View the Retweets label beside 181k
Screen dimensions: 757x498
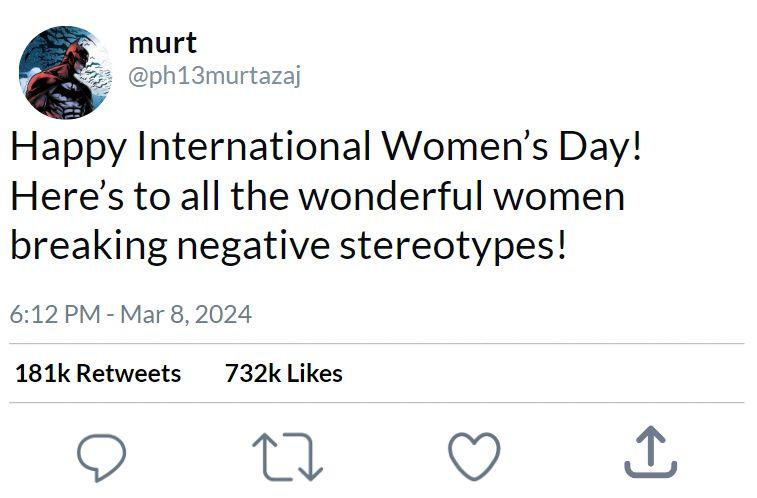click(129, 374)
